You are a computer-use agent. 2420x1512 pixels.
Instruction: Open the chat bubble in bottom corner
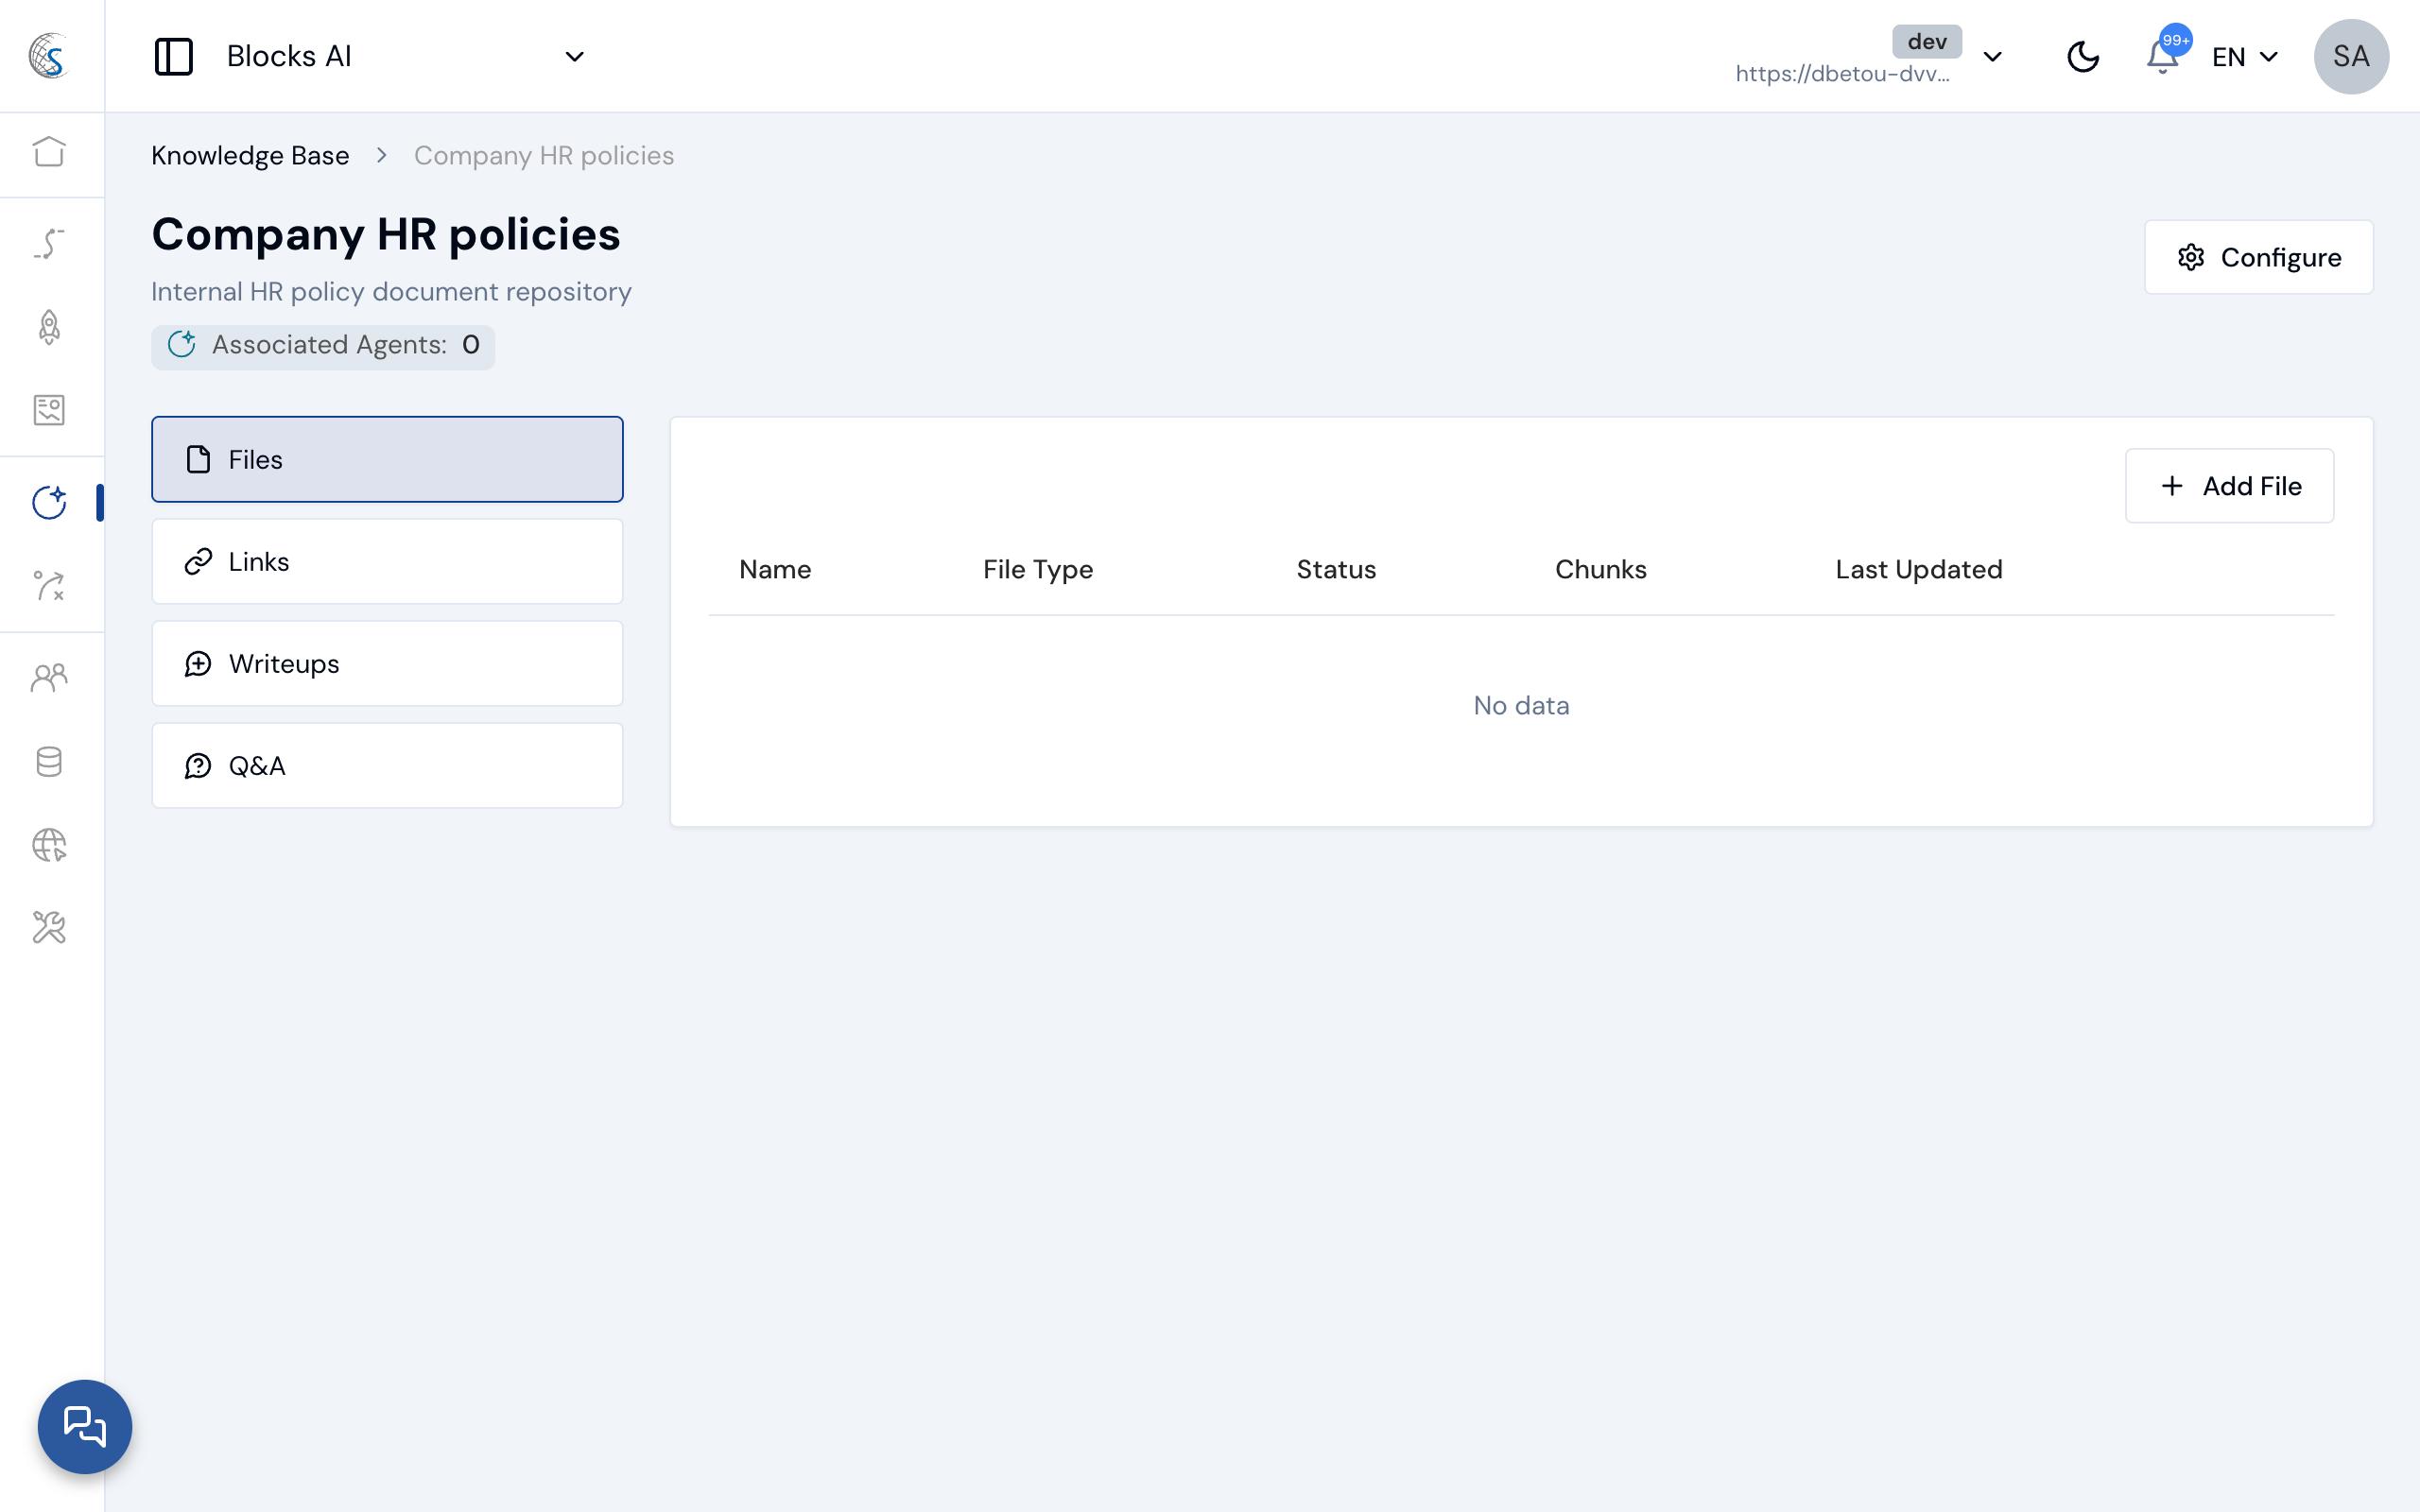[85, 1427]
